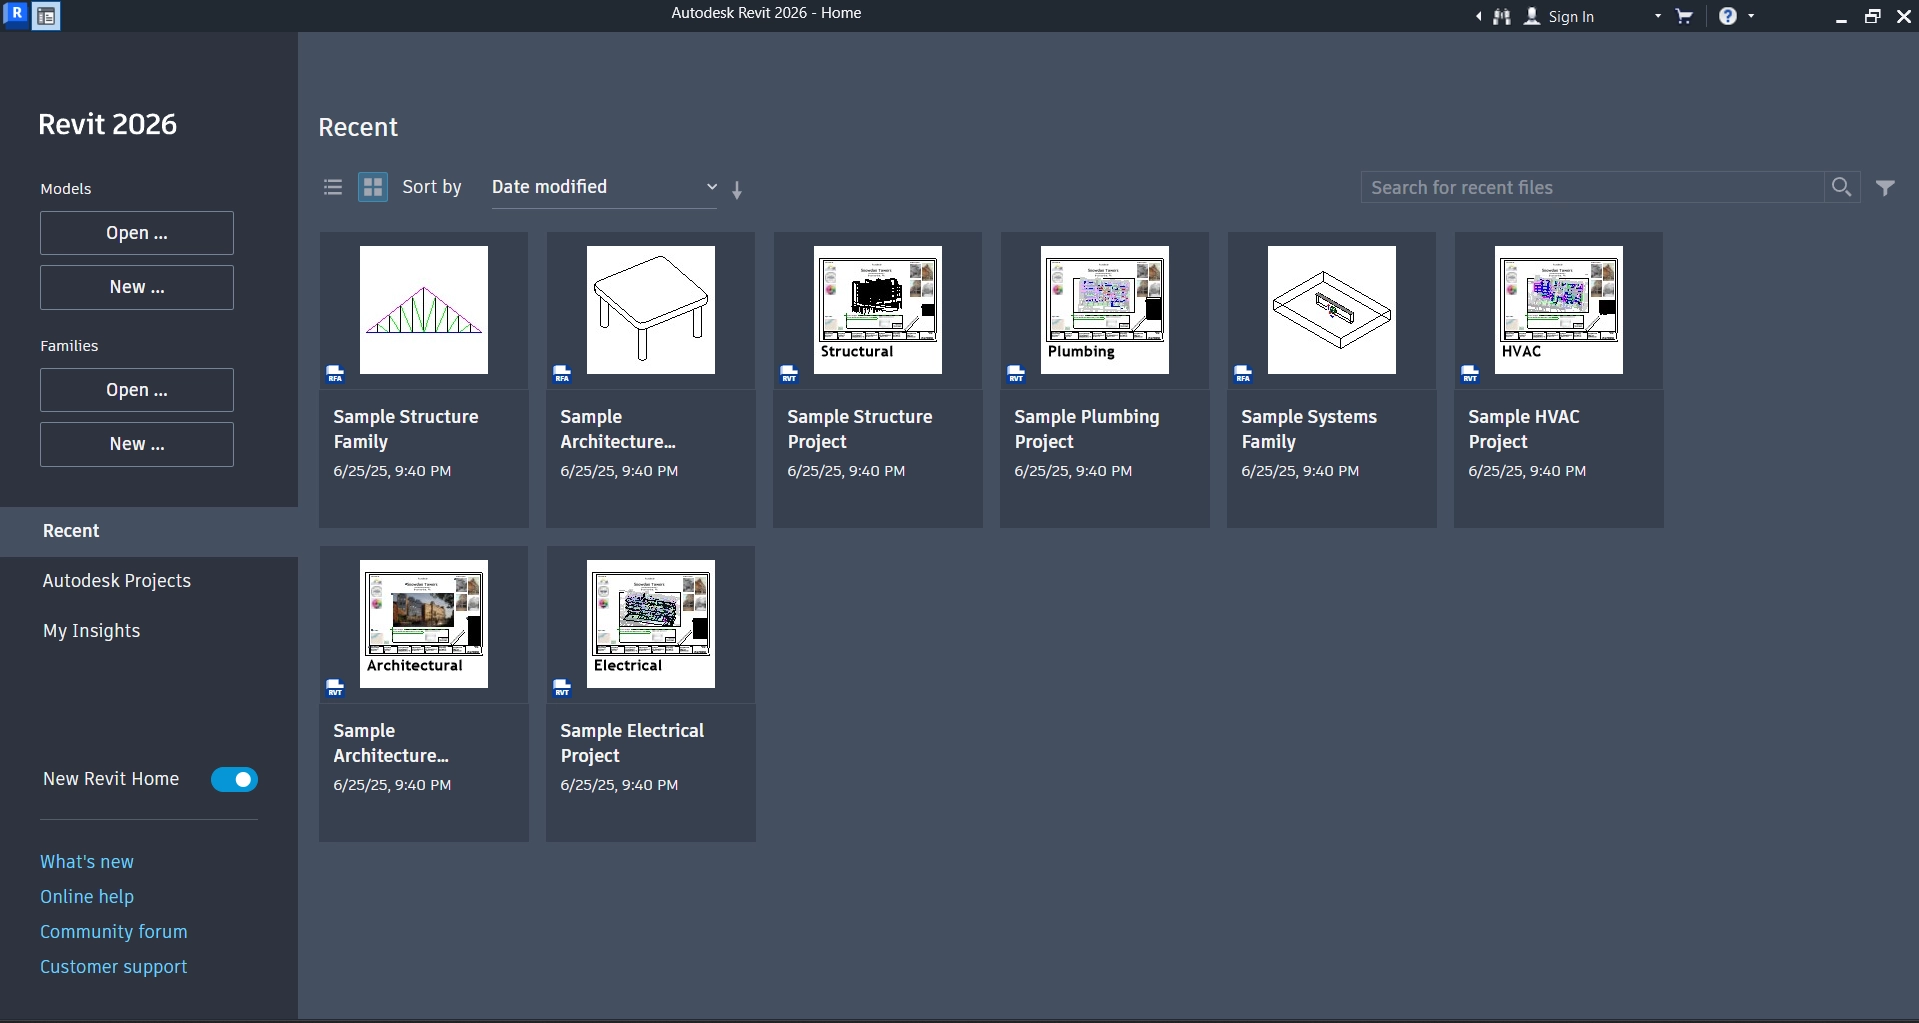Reverse sort order with the down arrow icon
Screen dimensions: 1919x1023
(737, 190)
